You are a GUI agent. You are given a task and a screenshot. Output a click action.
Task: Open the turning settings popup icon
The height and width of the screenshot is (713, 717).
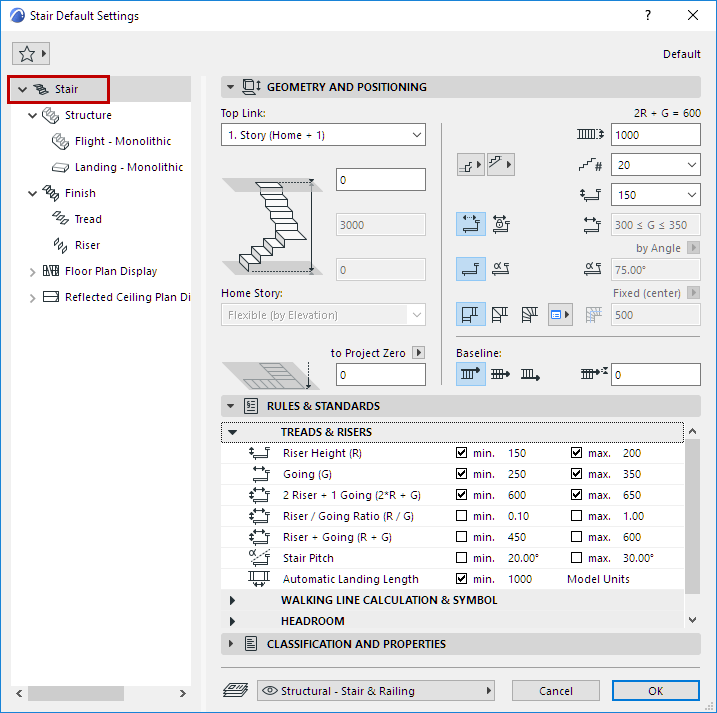click(560, 315)
